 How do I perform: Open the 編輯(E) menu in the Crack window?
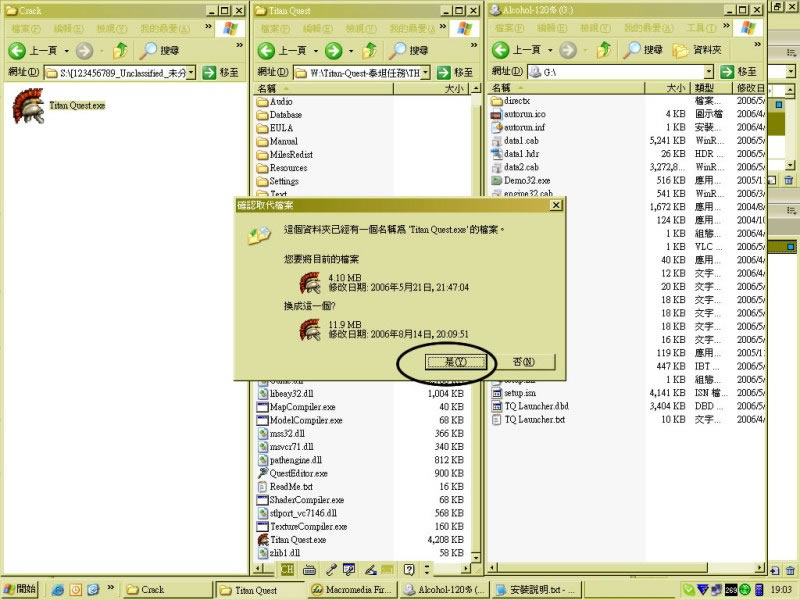click(68, 29)
